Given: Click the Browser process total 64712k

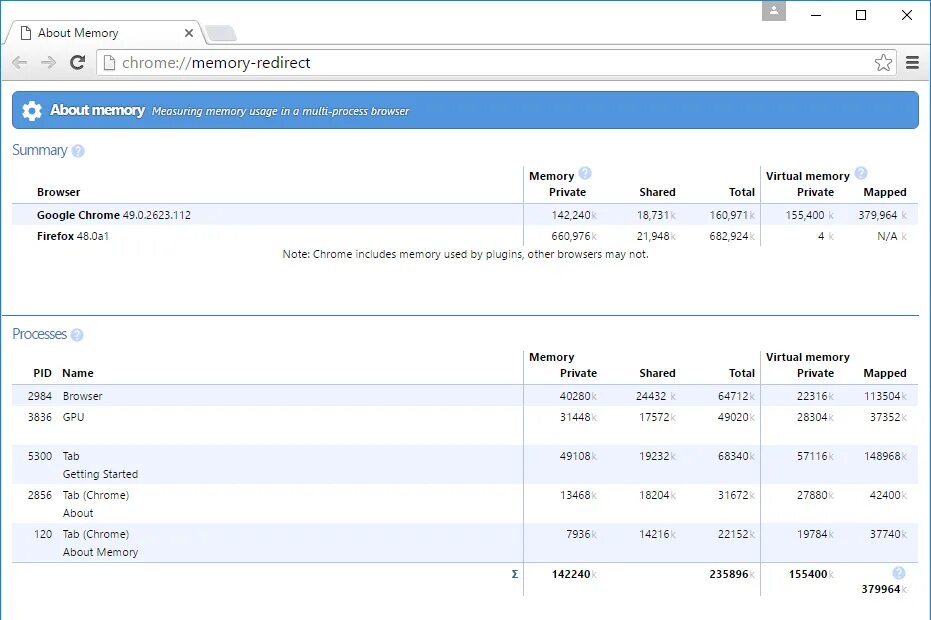Looking at the screenshot, I should pyautogui.click(x=736, y=396).
